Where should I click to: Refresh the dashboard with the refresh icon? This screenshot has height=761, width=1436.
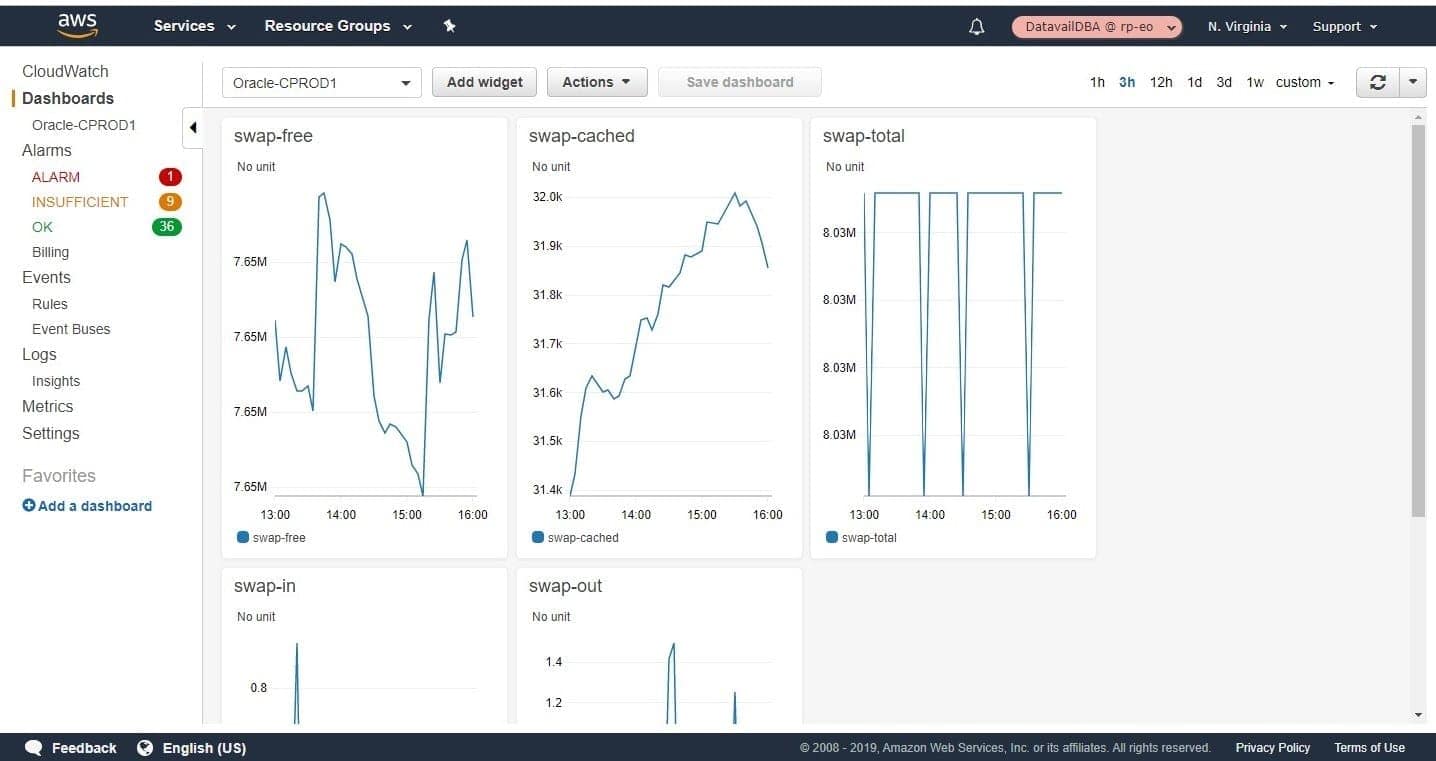1377,82
